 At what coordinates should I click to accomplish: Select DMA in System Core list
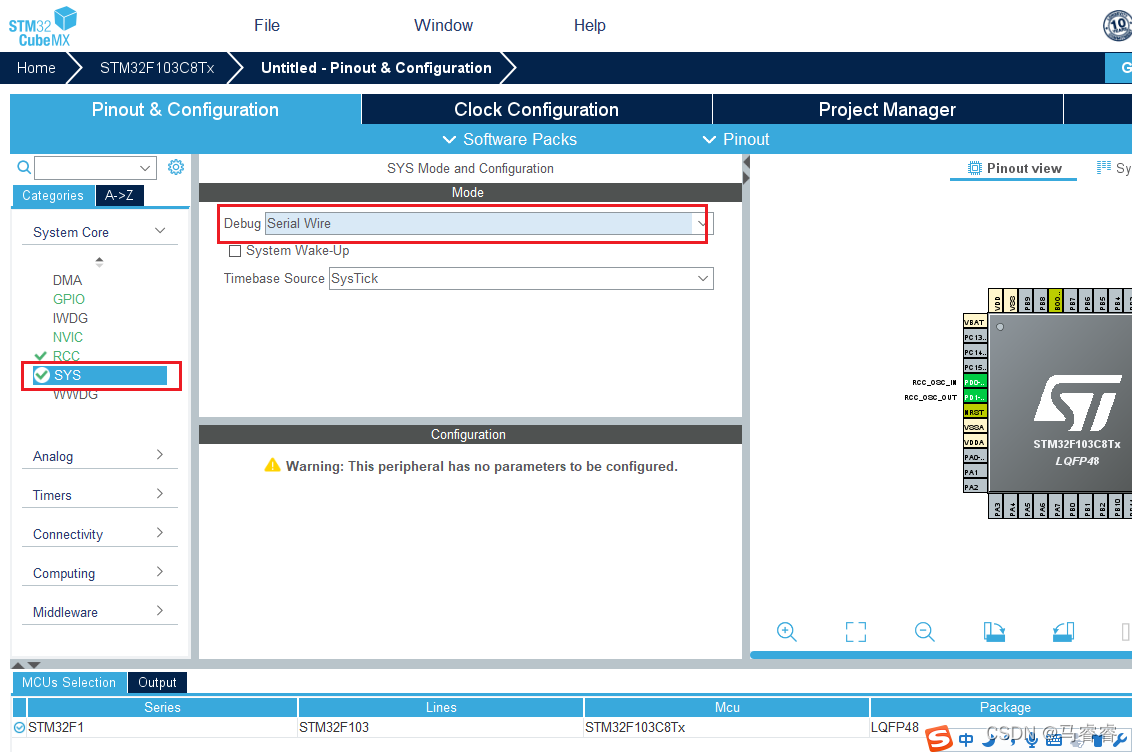coord(67,280)
